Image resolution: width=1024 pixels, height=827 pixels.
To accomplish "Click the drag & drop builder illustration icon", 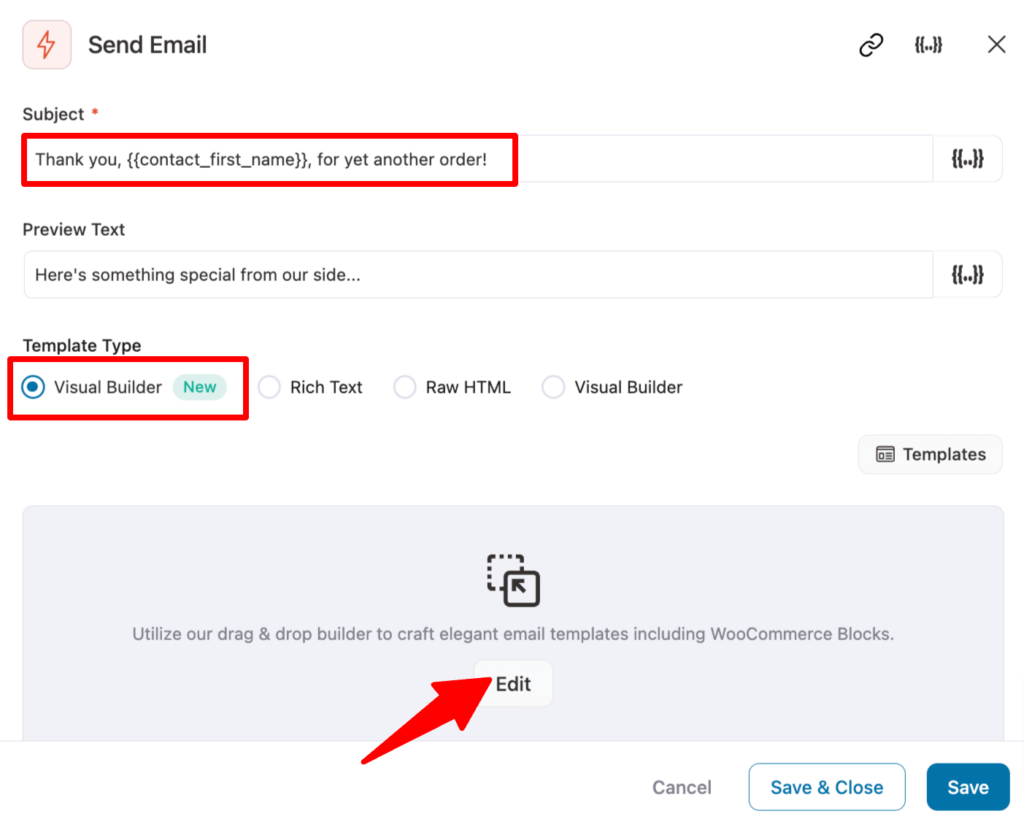I will 512,580.
